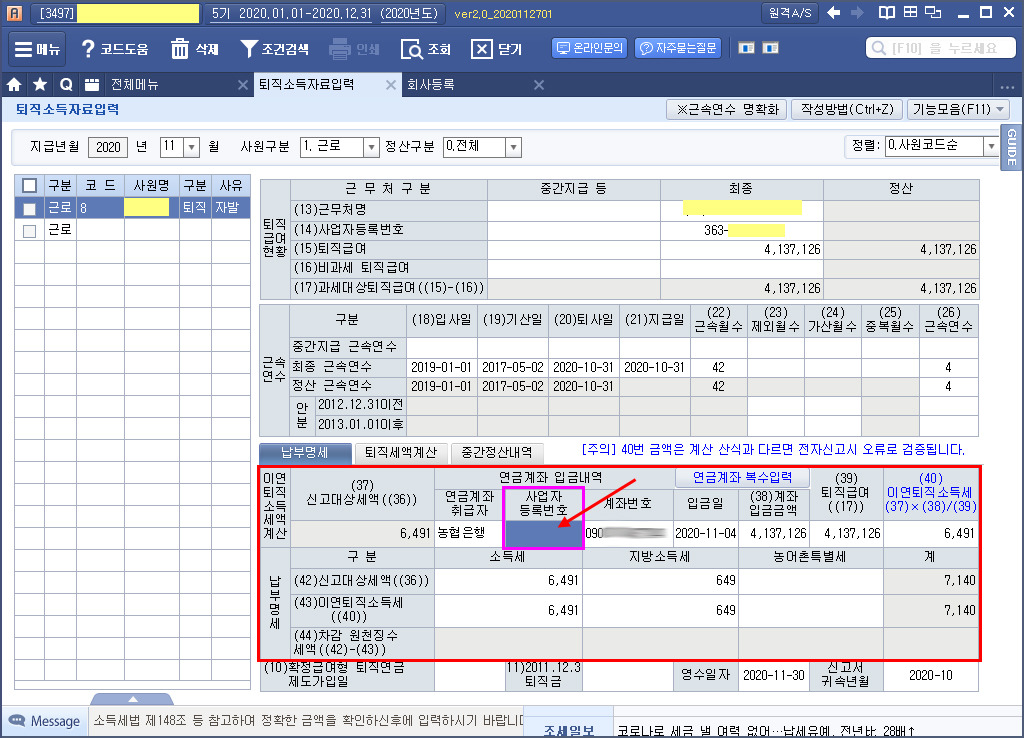The image size is (1024, 738).
Task: Click 입금일 cell 2020-11-04
Action: (x=706, y=533)
